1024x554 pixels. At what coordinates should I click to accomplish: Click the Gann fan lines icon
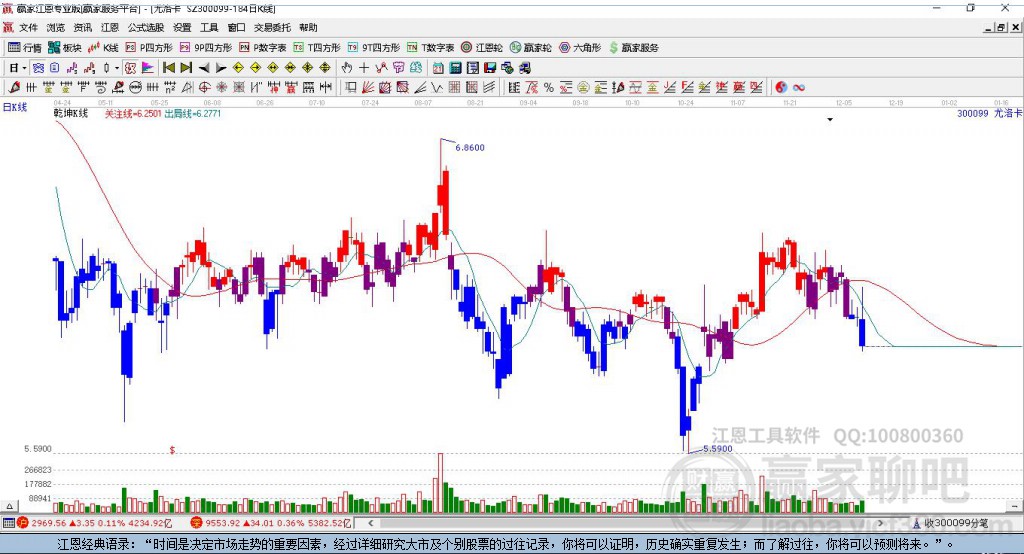click(368, 88)
